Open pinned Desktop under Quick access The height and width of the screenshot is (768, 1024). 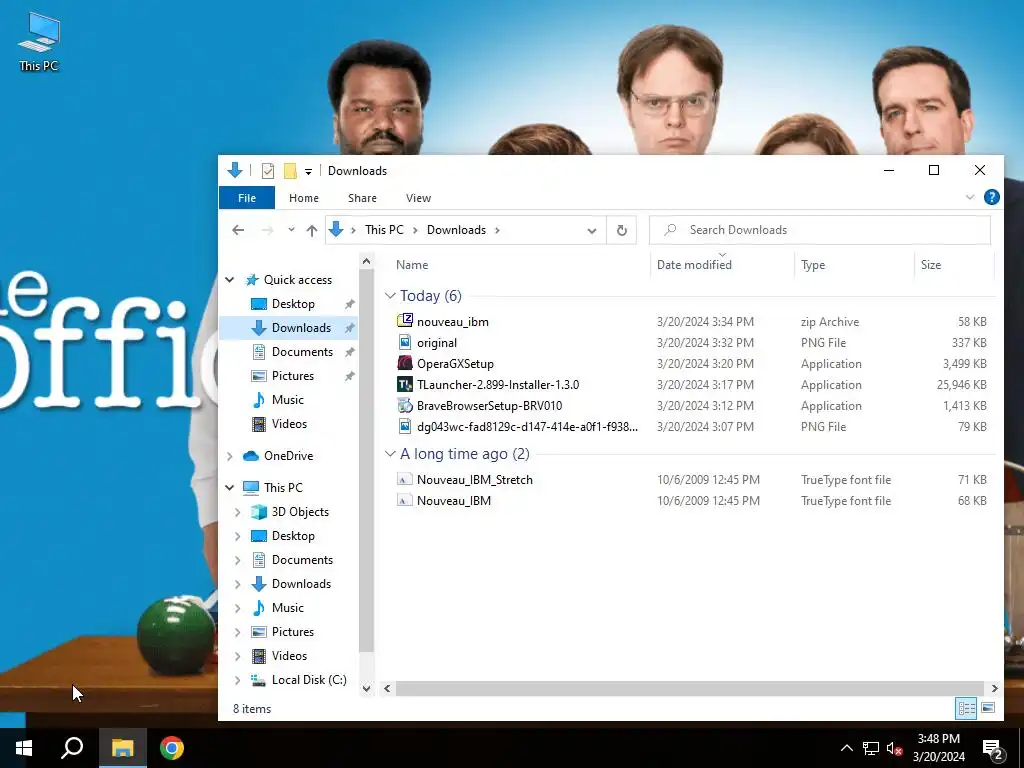click(x=293, y=304)
